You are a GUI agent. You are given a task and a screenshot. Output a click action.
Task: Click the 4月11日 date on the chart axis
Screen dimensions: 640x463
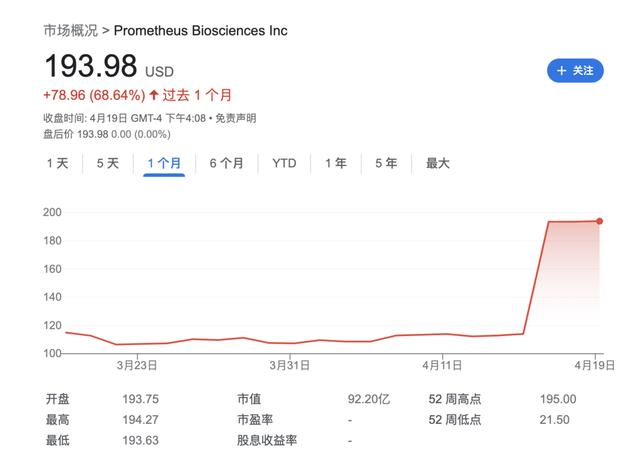coord(442,366)
